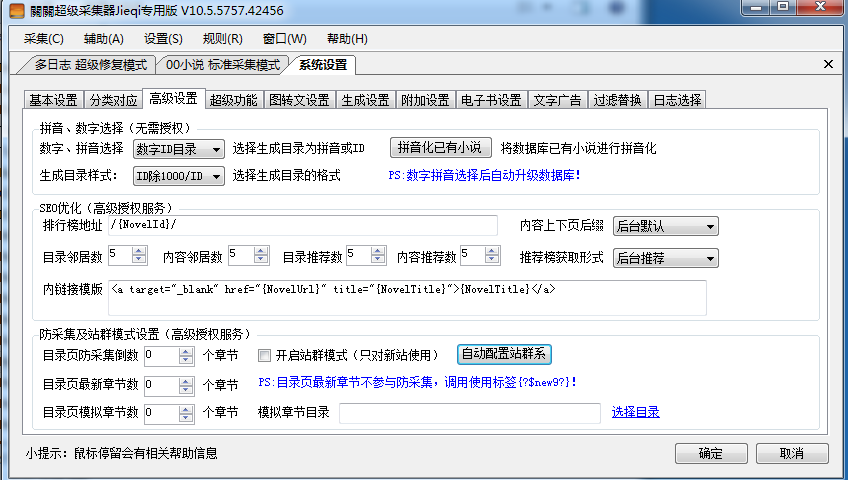Viewport: 848px width, 480px height.
Task: Open the 基本设置 tab
Action: [x=53, y=100]
